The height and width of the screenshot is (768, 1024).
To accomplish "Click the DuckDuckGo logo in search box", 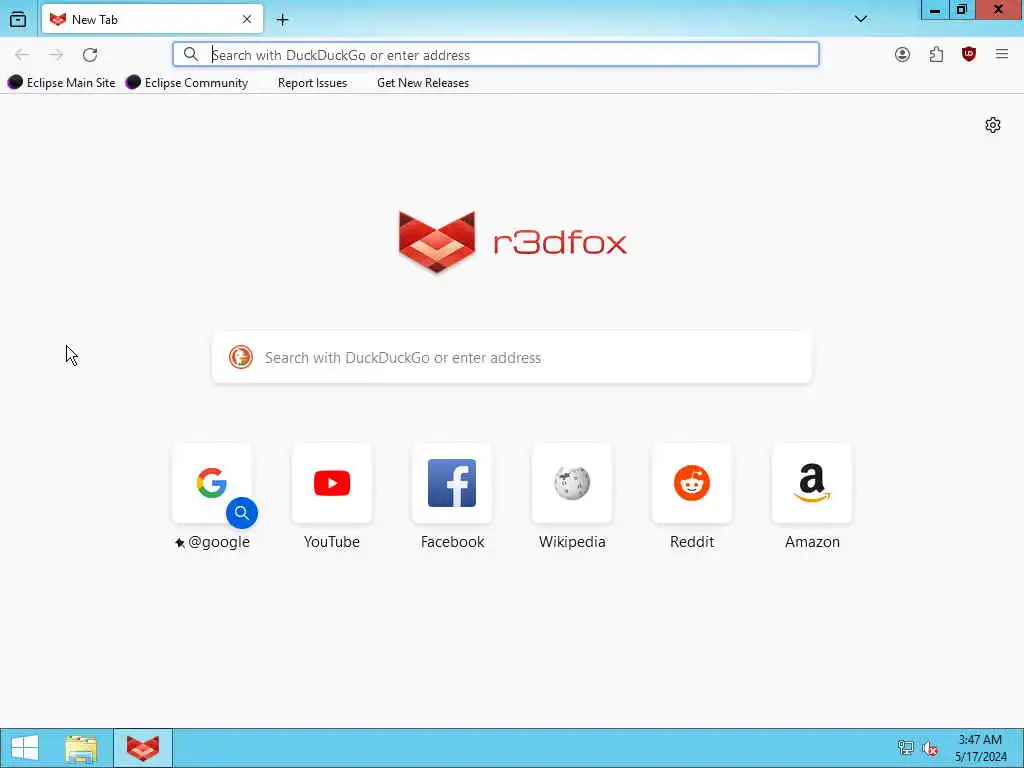I will point(240,357).
